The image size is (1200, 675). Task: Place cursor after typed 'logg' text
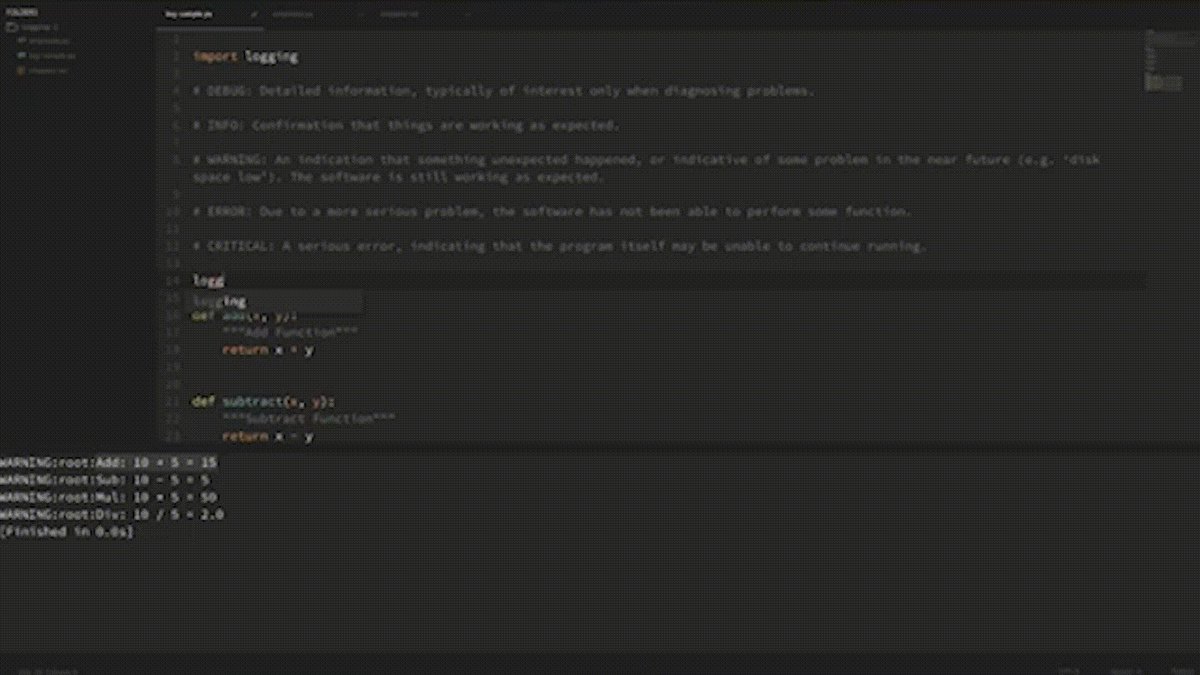click(225, 281)
